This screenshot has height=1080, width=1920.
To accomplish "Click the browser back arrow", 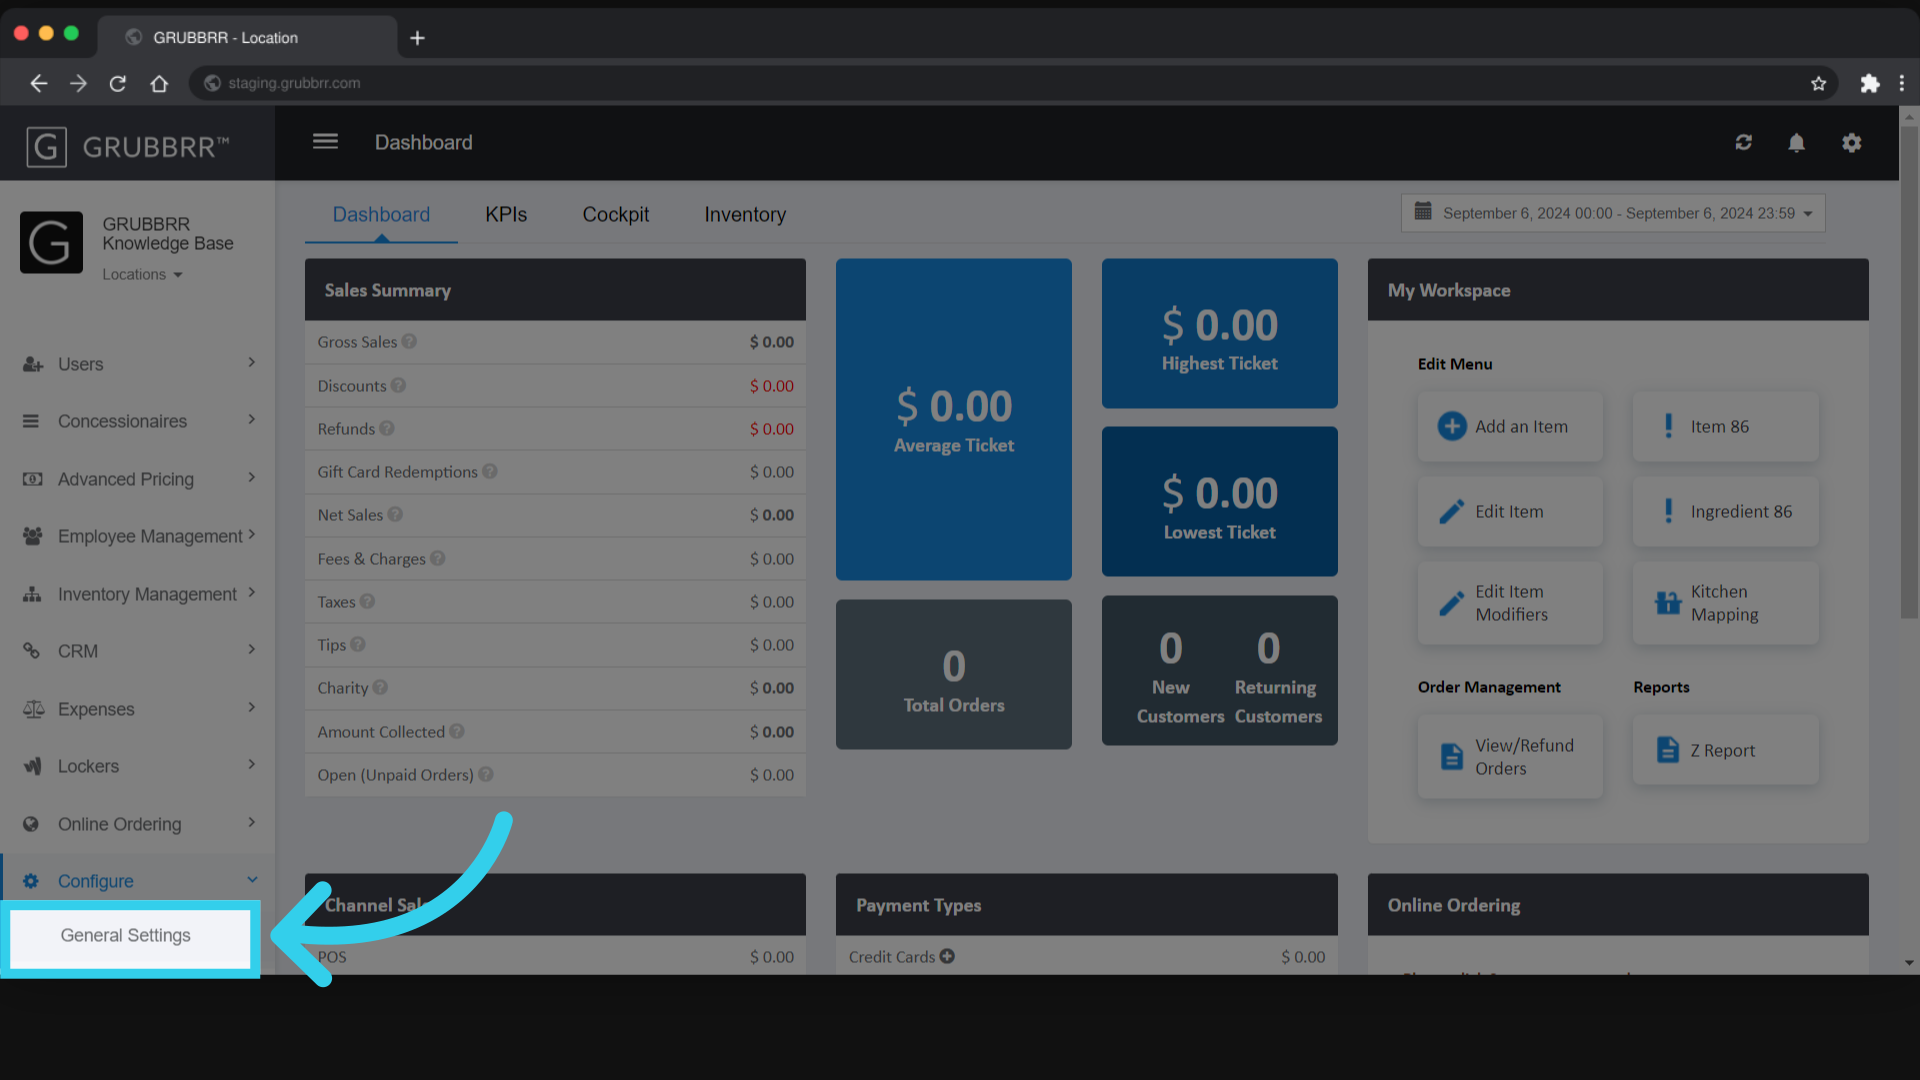I will click(x=38, y=83).
